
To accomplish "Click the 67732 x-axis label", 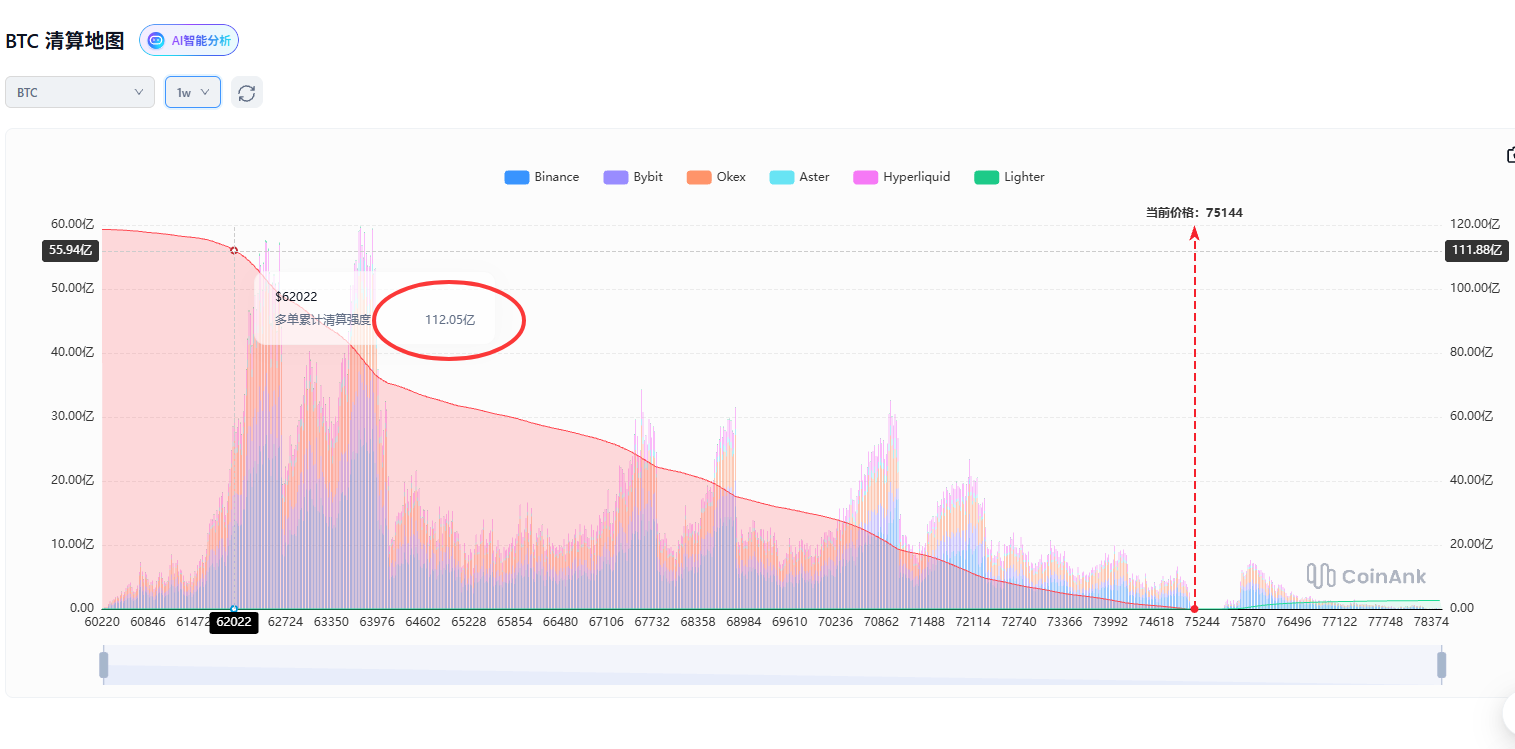I will tap(652, 622).
